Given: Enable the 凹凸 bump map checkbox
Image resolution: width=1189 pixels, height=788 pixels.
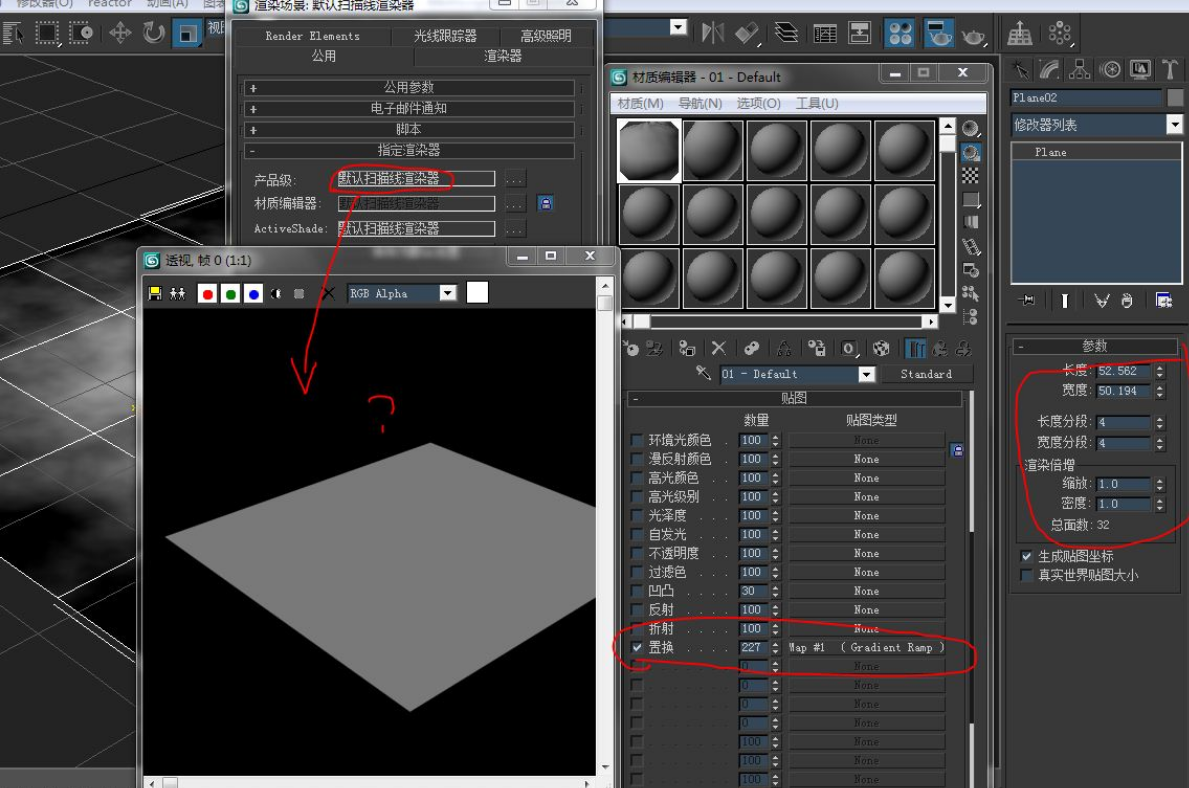Looking at the screenshot, I should [637, 591].
